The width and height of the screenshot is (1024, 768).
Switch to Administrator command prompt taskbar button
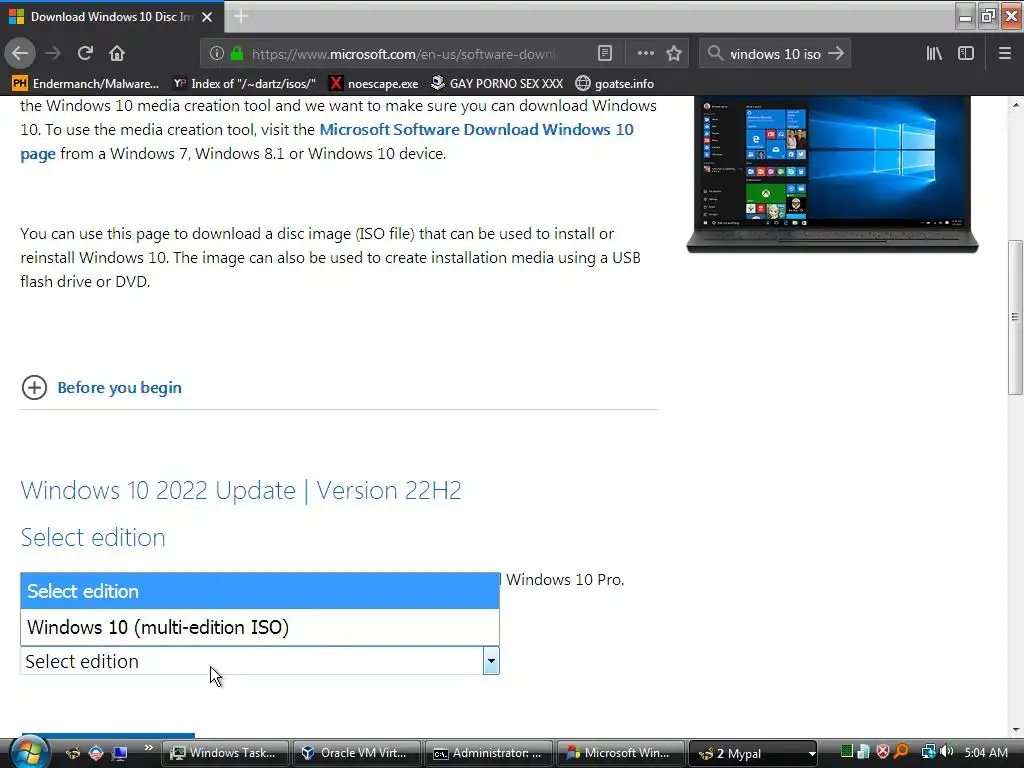[x=488, y=753]
